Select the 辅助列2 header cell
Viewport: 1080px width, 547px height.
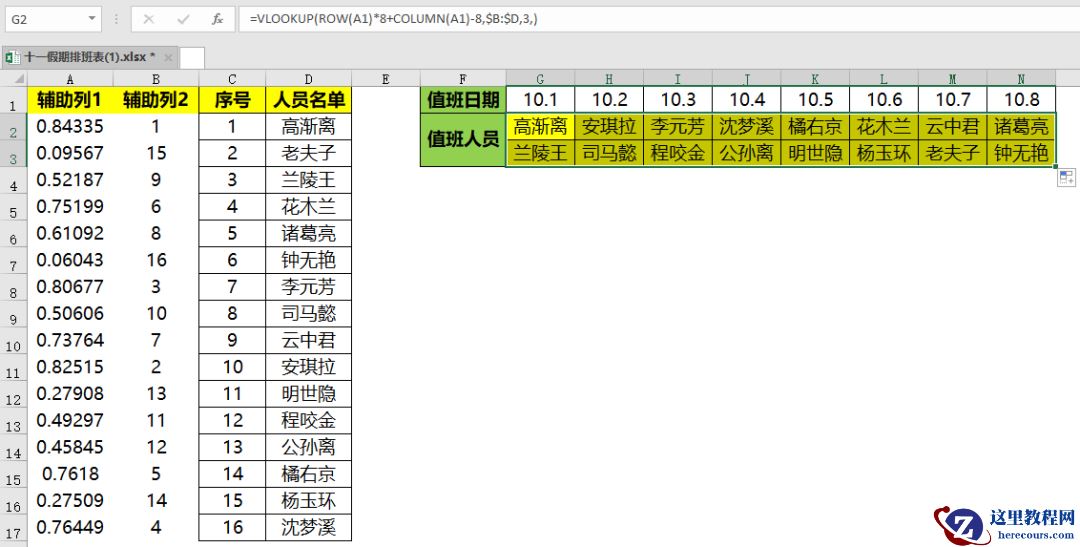(x=156, y=101)
